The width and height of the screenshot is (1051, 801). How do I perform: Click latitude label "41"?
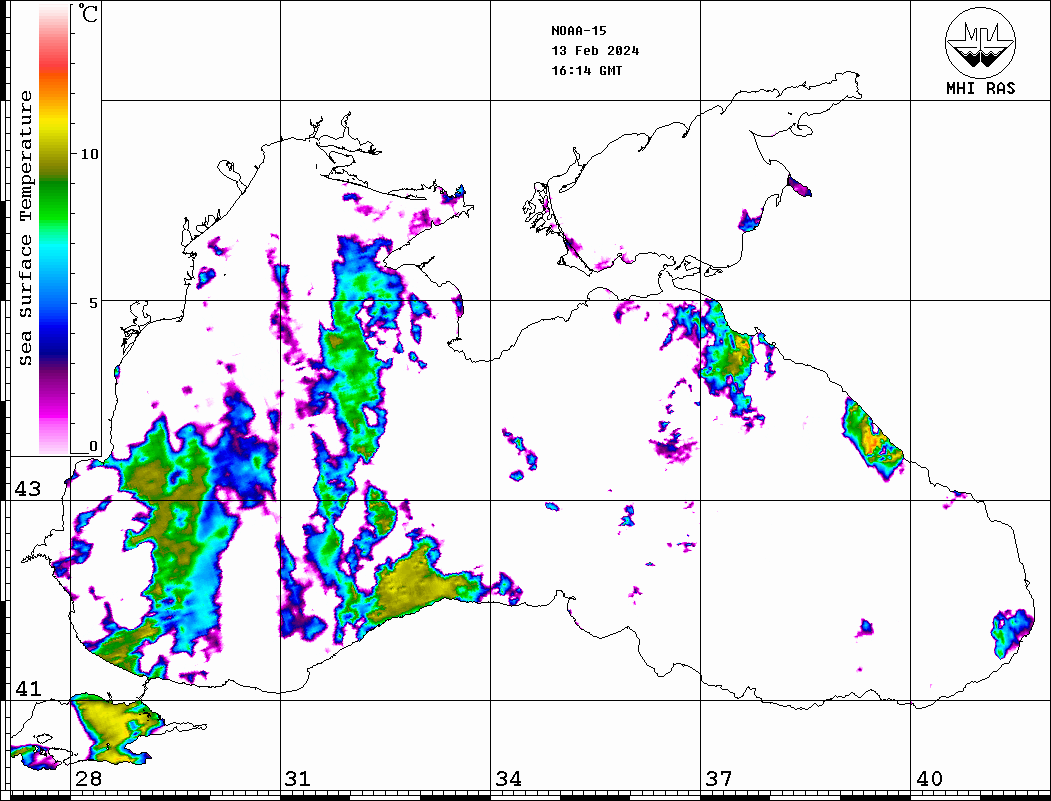pyautogui.click(x=27, y=688)
